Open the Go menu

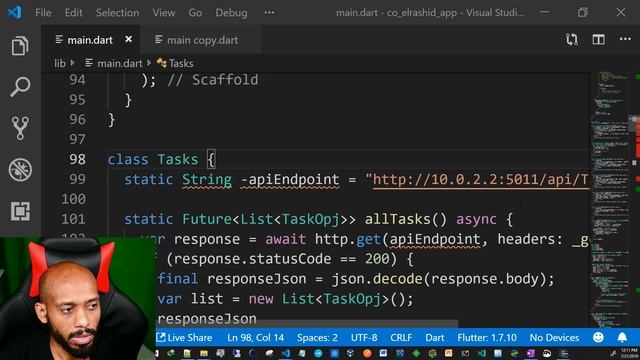pos(195,13)
